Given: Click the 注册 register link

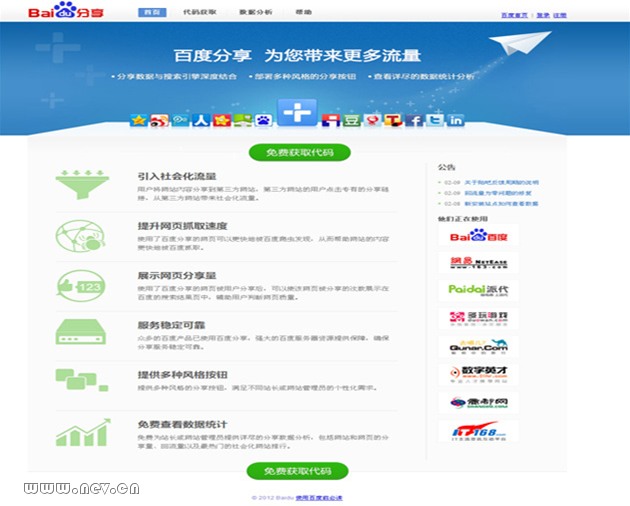Looking at the screenshot, I should 560,15.
